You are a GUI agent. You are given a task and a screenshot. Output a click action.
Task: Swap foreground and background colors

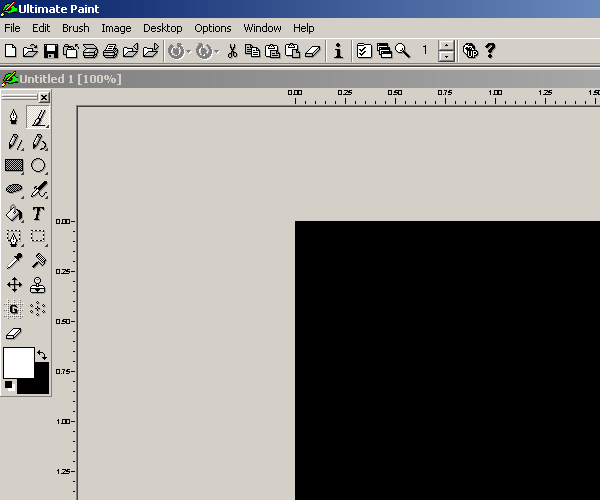tap(42, 355)
